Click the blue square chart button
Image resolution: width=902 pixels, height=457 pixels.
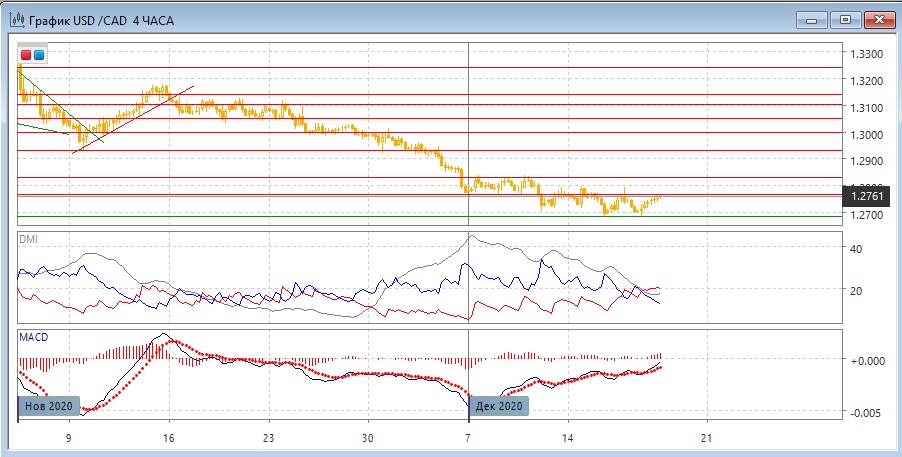39,54
